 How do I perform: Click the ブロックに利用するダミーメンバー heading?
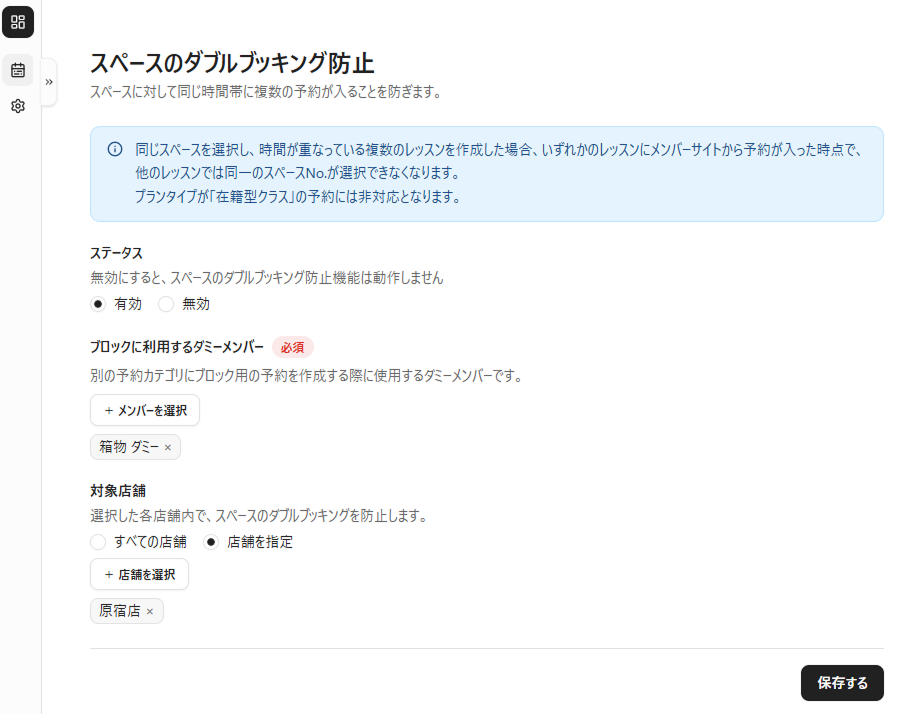[177, 347]
